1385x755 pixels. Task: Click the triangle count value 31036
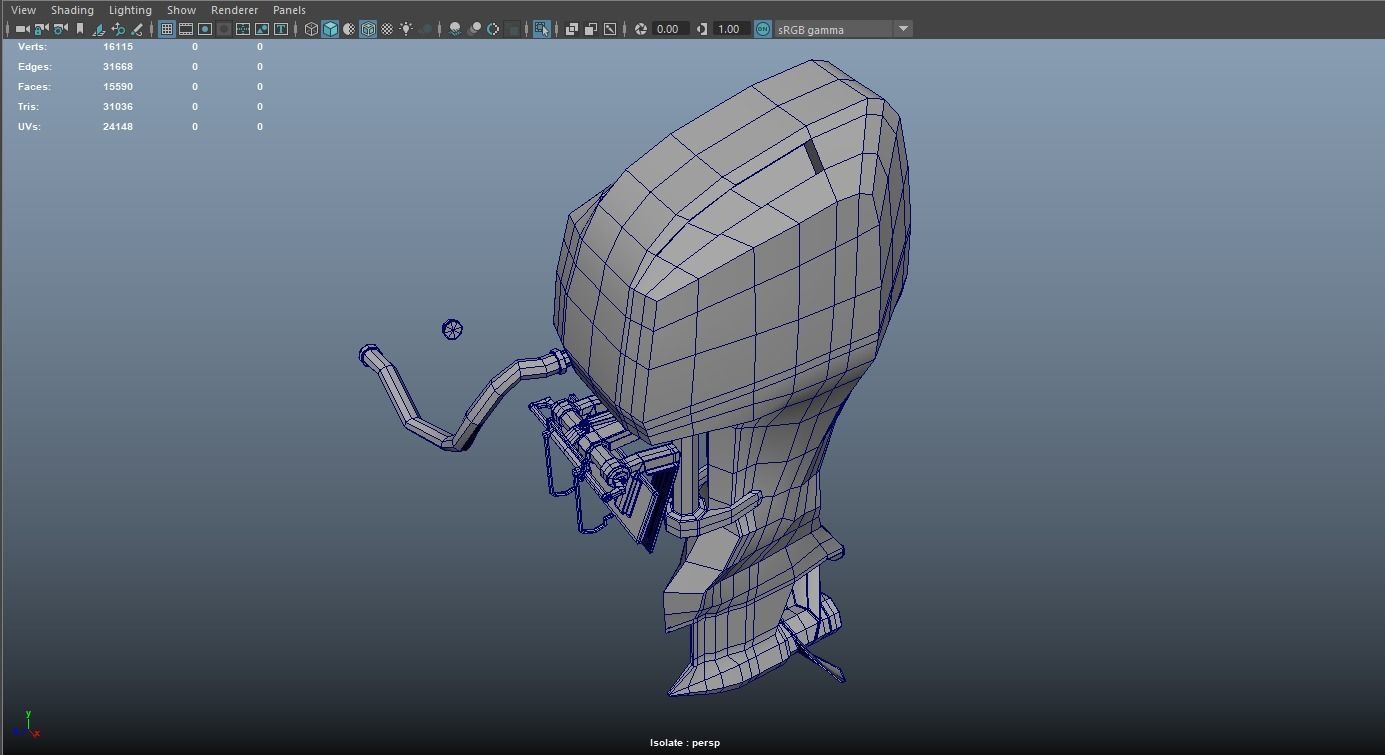(x=118, y=107)
